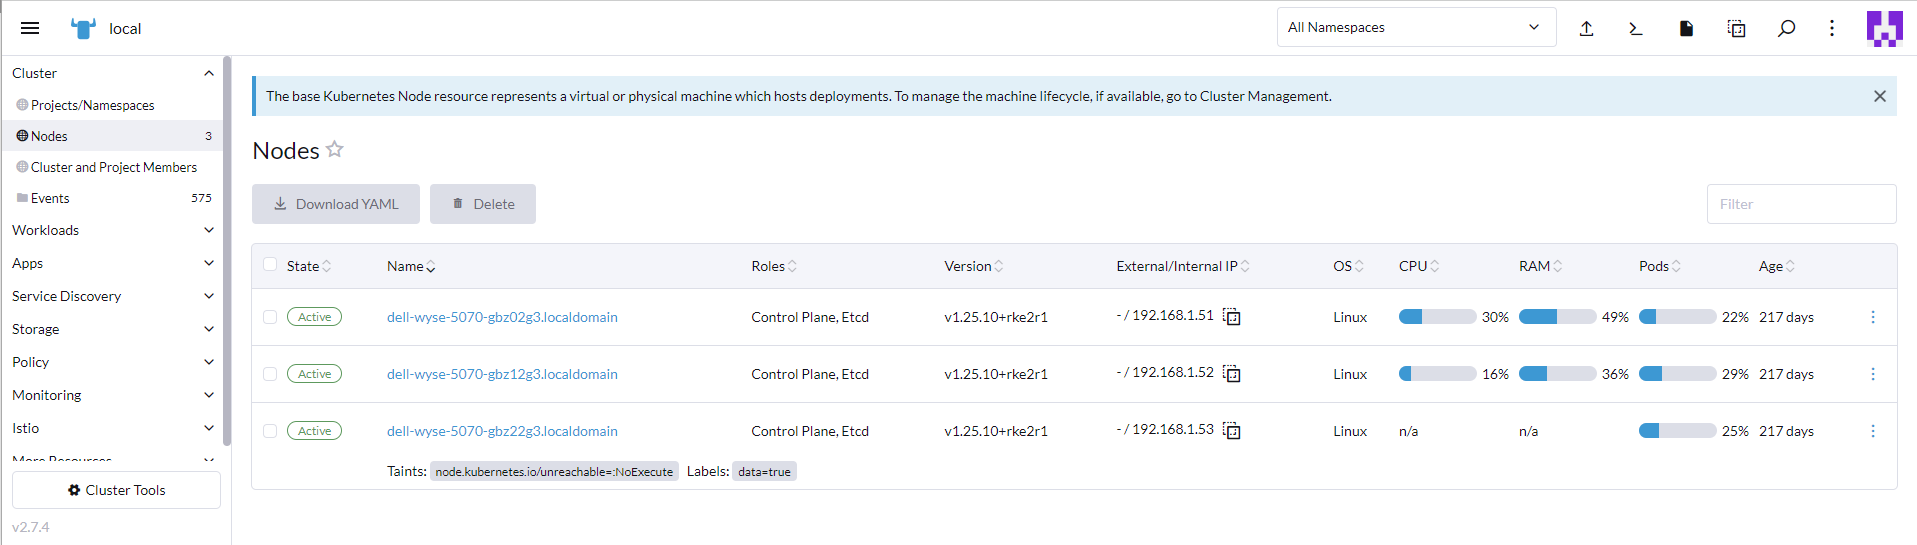
Task: Click the Import YAML upload icon
Action: 1586,28
